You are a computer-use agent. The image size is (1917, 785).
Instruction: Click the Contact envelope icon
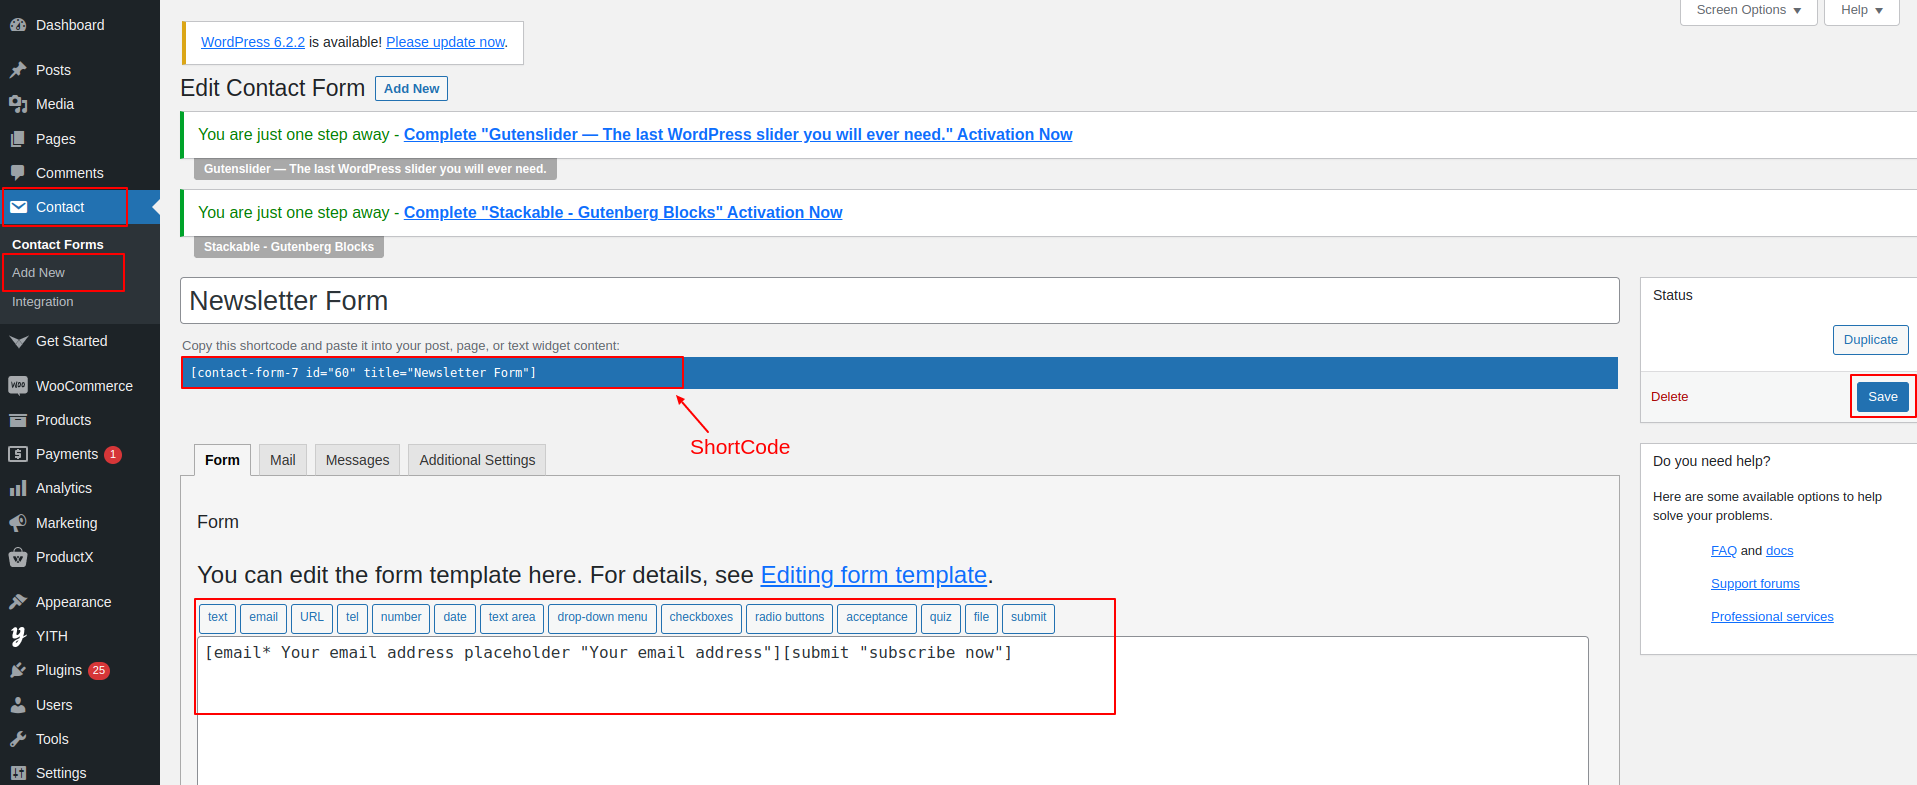pyautogui.click(x=18, y=207)
